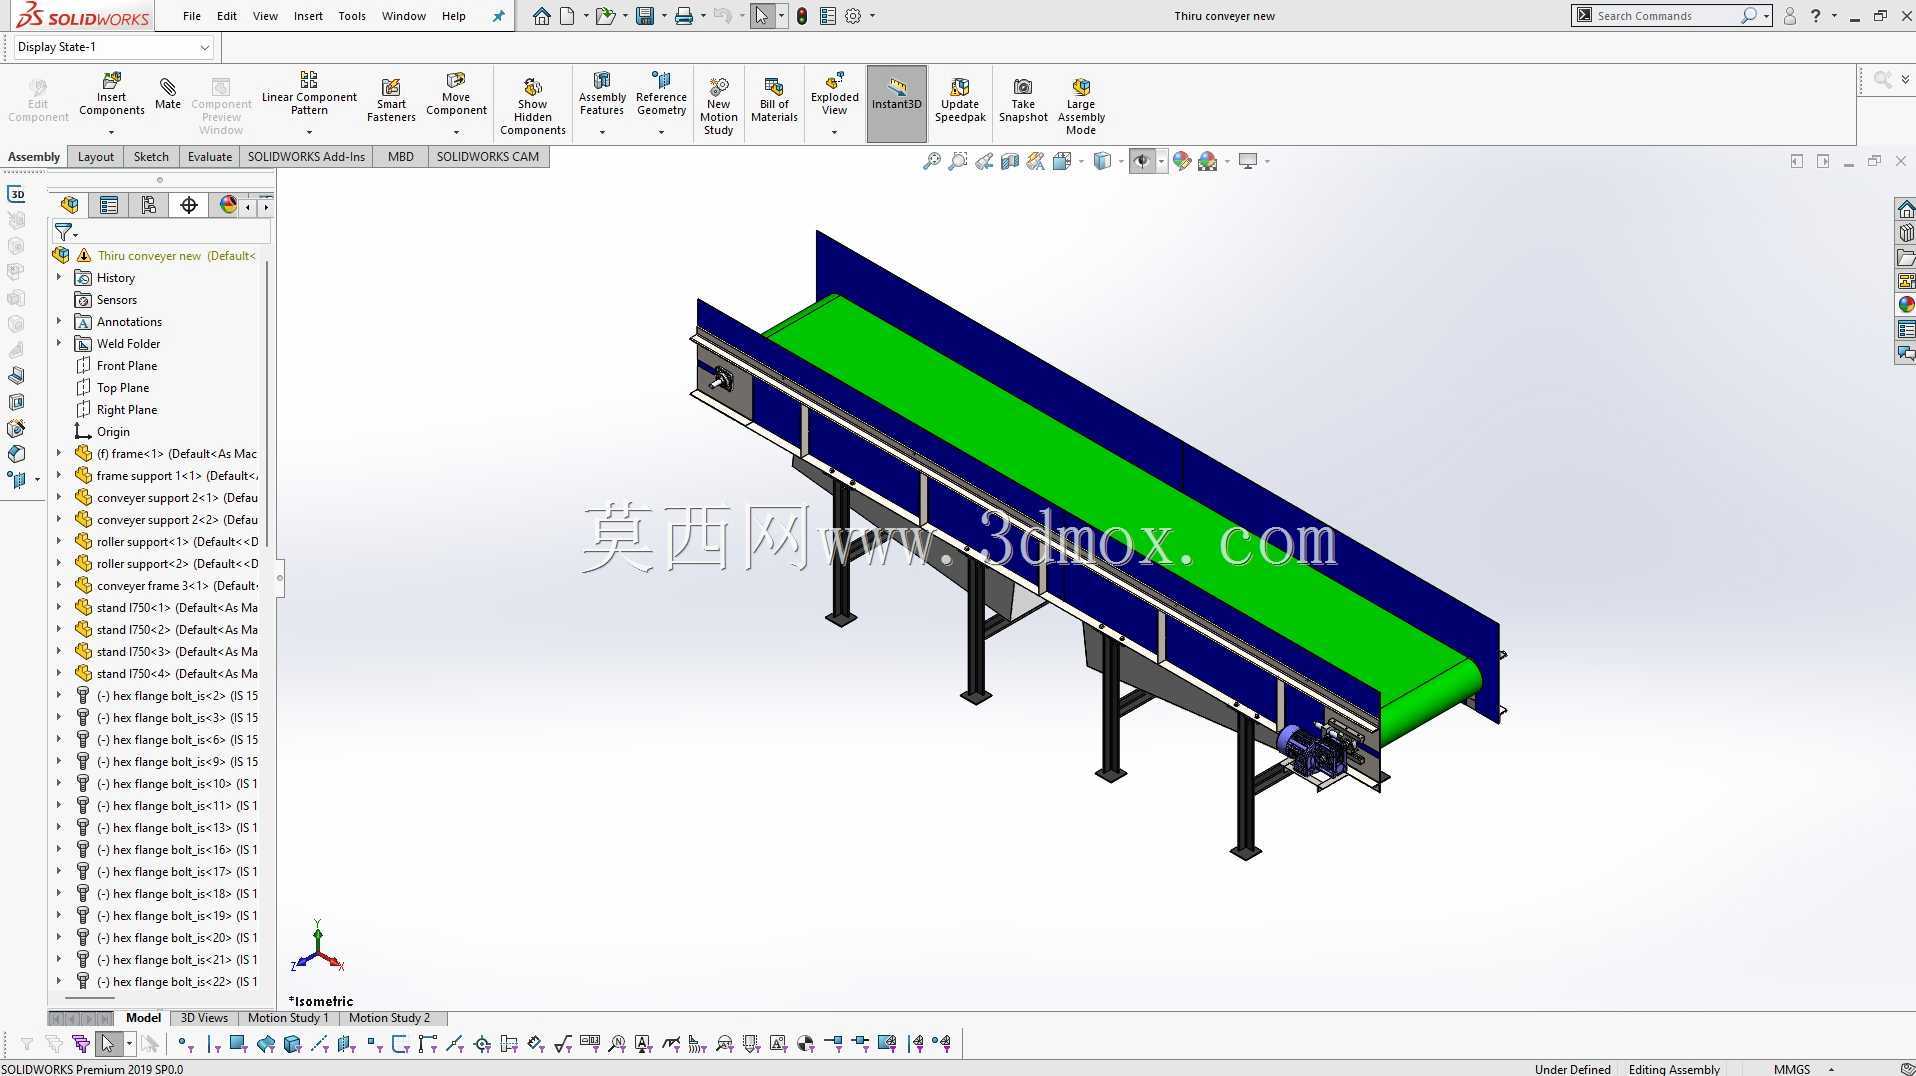
Task: Open the Edit Appearance color icon
Action: click(x=1182, y=161)
